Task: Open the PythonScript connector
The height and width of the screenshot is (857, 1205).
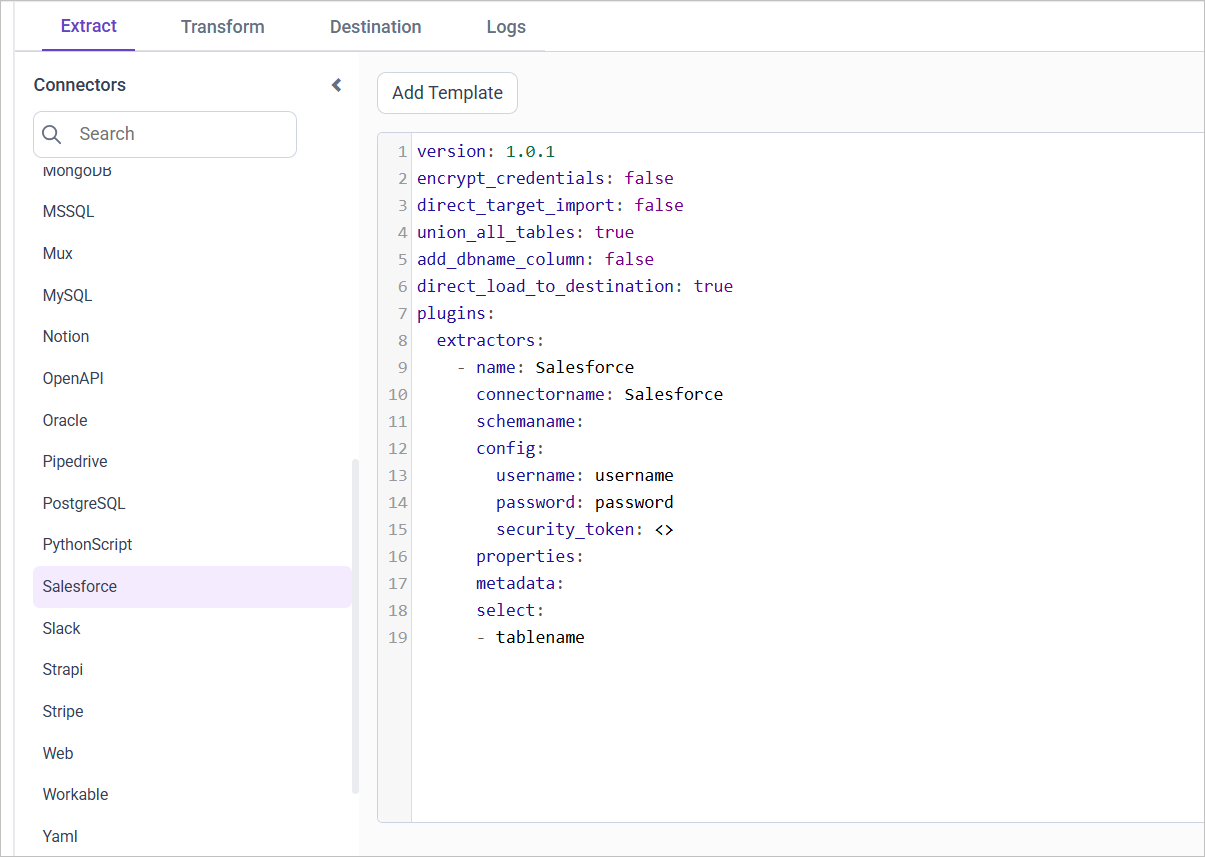Action: 87,544
